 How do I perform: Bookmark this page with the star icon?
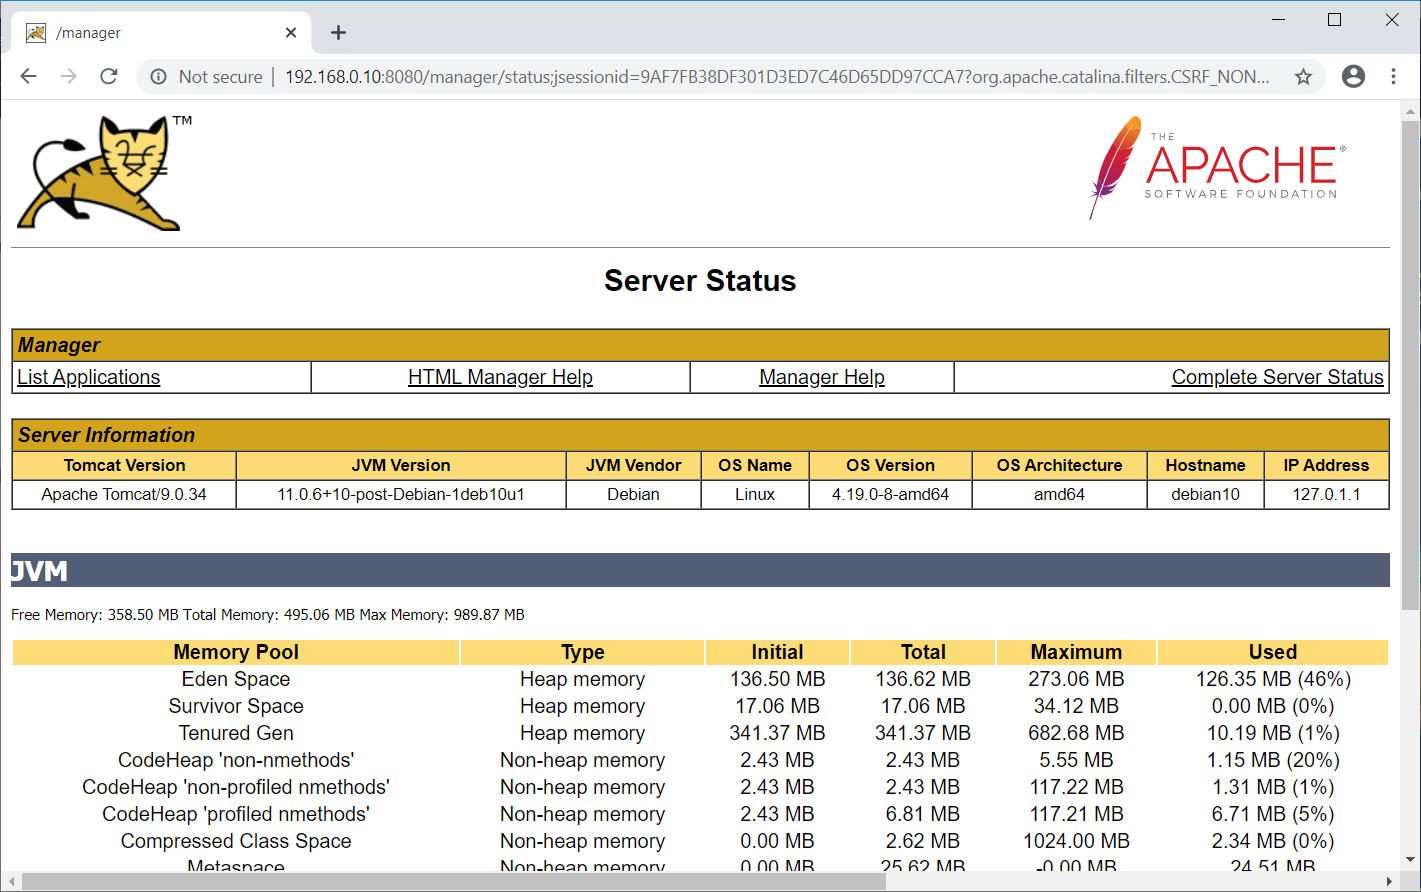[1303, 76]
